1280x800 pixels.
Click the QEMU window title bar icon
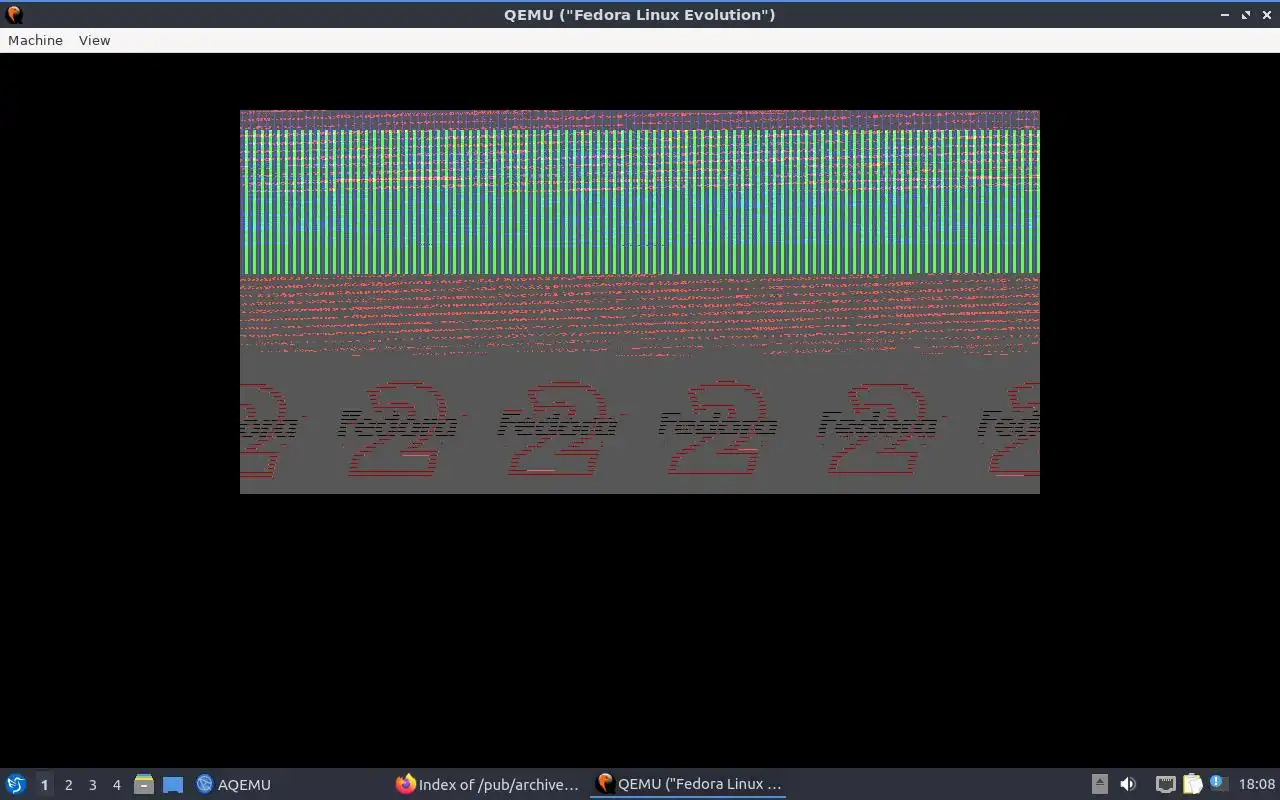pos(14,15)
